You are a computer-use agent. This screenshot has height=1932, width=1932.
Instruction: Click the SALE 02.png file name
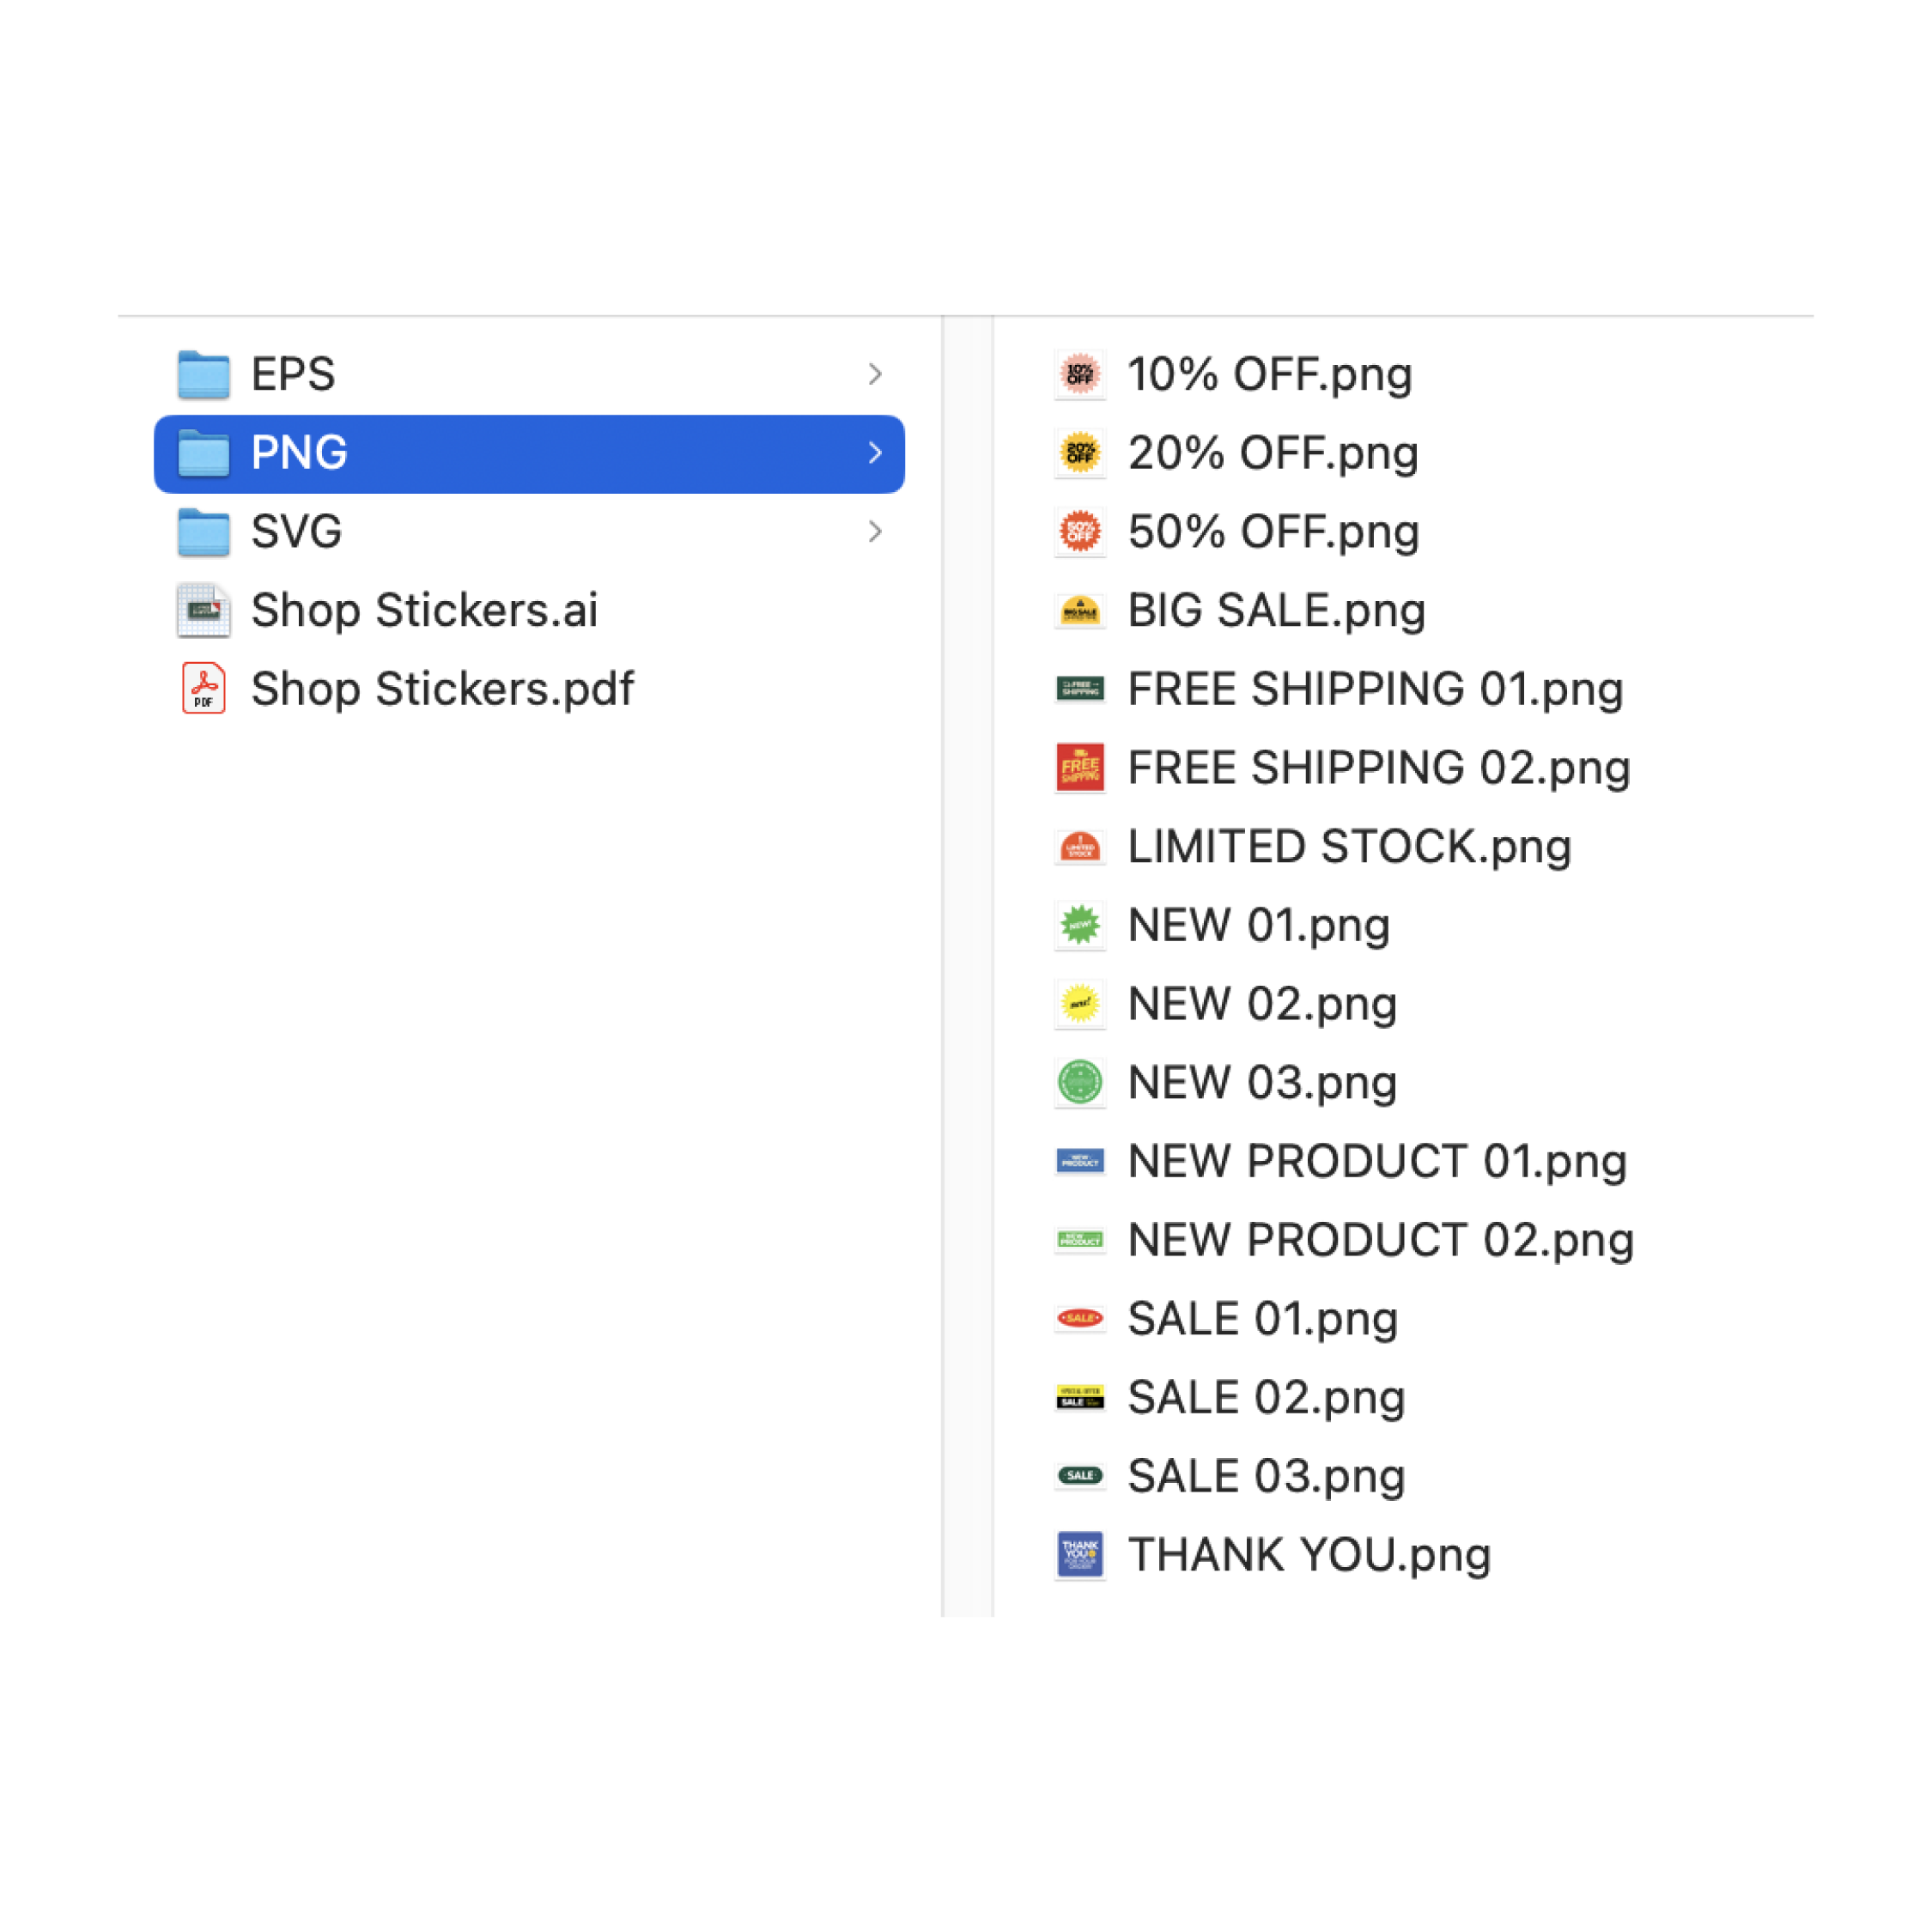(1266, 1398)
